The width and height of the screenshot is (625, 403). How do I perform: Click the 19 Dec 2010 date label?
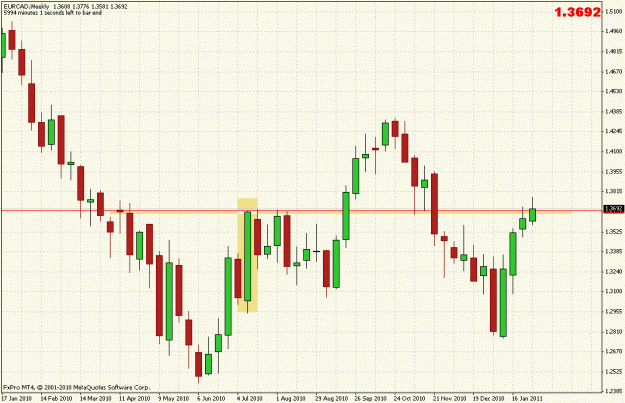pos(488,399)
